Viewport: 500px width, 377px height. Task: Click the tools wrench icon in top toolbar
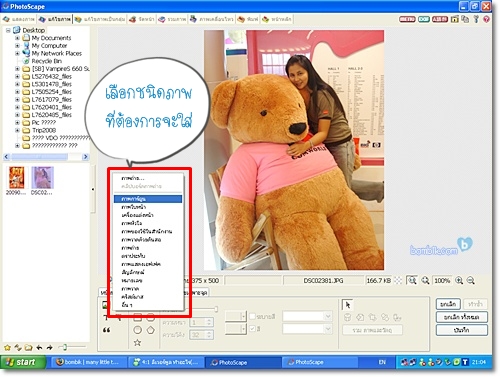coord(476,19)
